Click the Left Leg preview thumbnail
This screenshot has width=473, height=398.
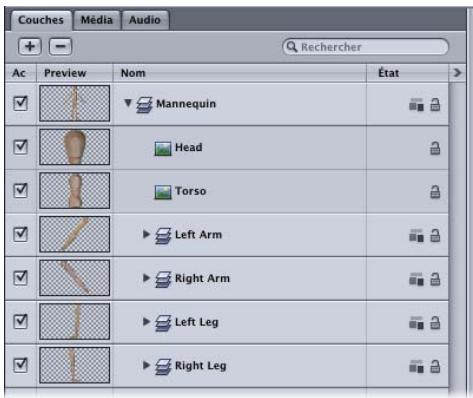[x=75, y=321]
